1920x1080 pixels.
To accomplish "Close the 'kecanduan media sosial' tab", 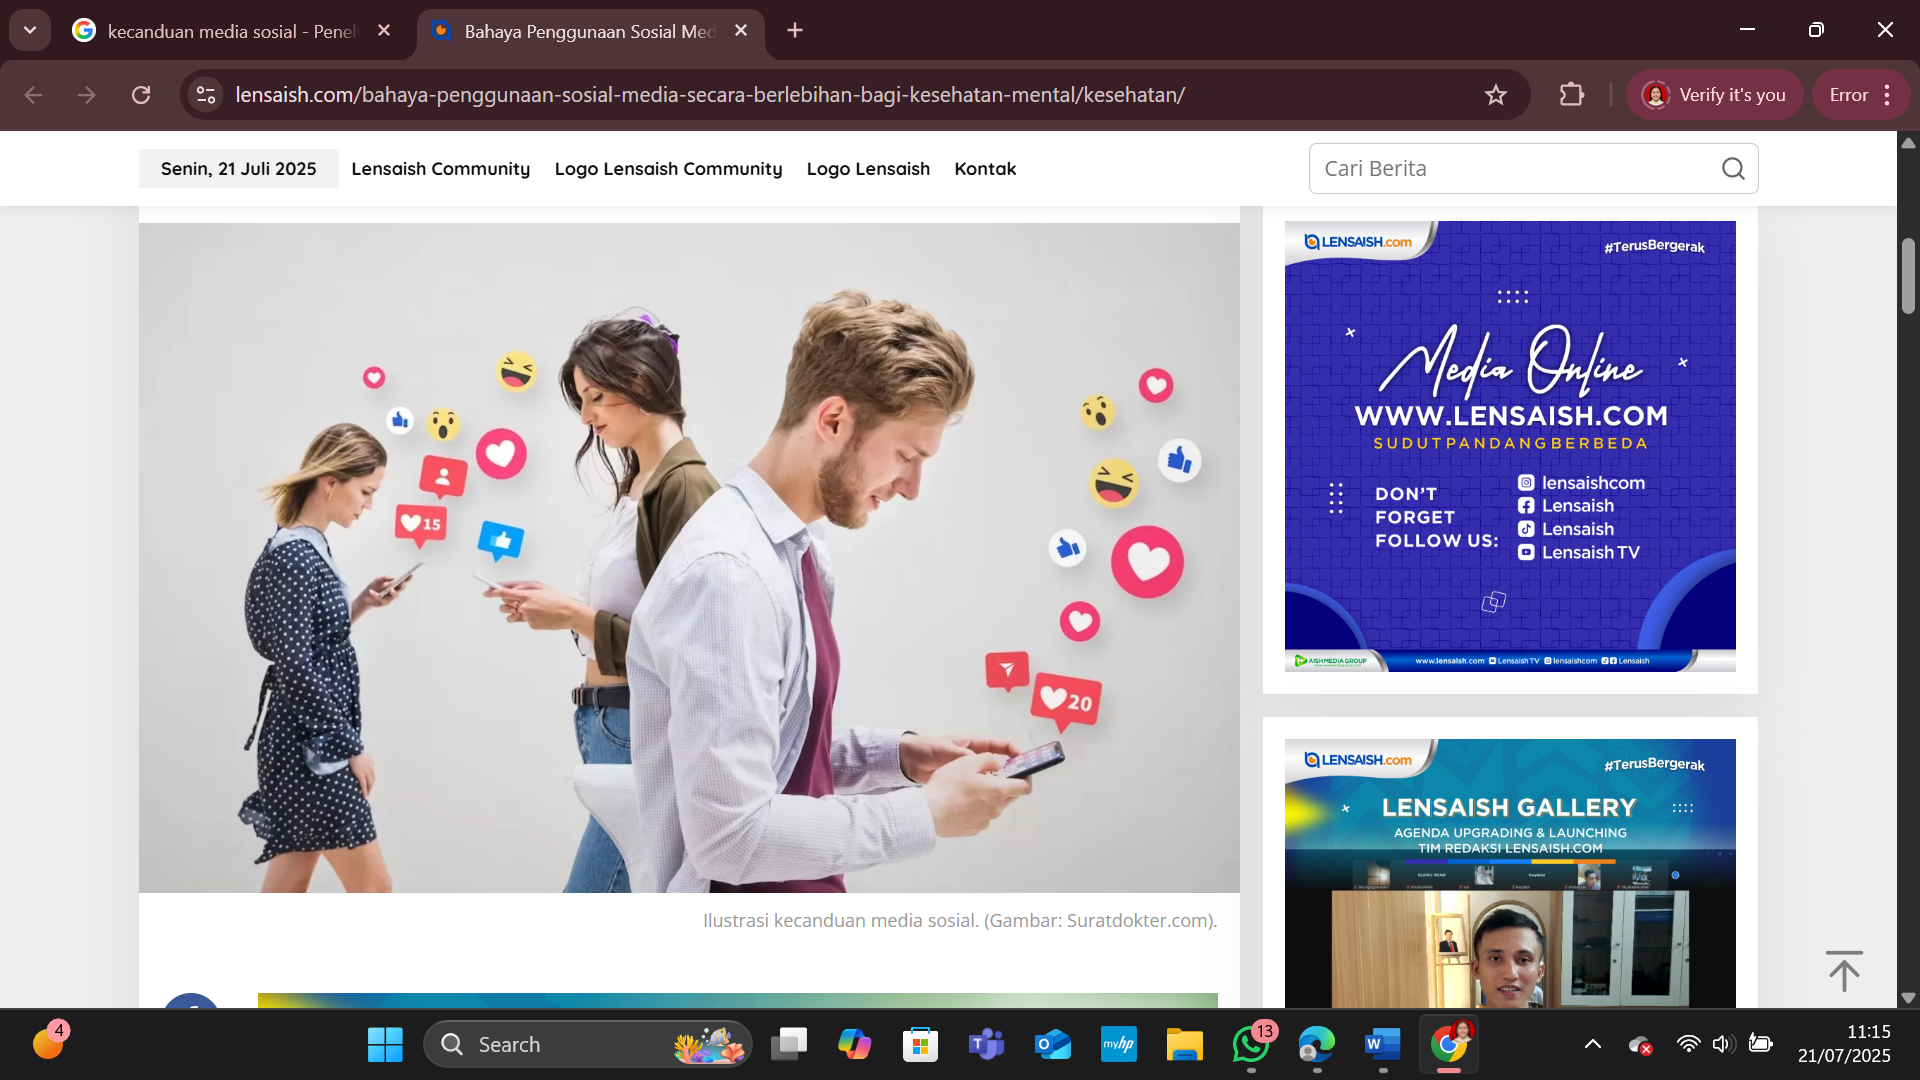I will (384, 31).
